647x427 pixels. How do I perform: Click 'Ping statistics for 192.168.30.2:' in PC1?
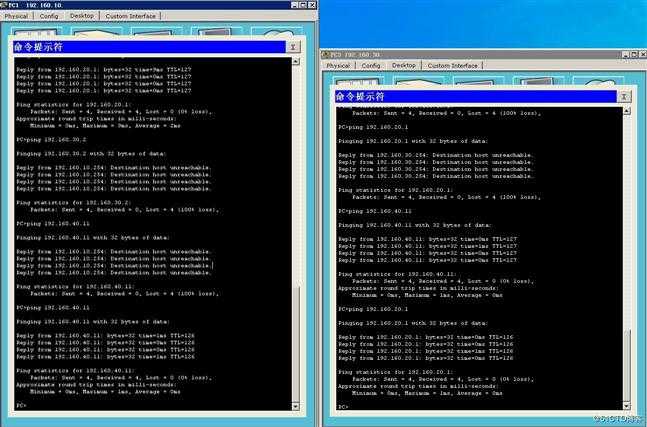click(x=73, y=203)
